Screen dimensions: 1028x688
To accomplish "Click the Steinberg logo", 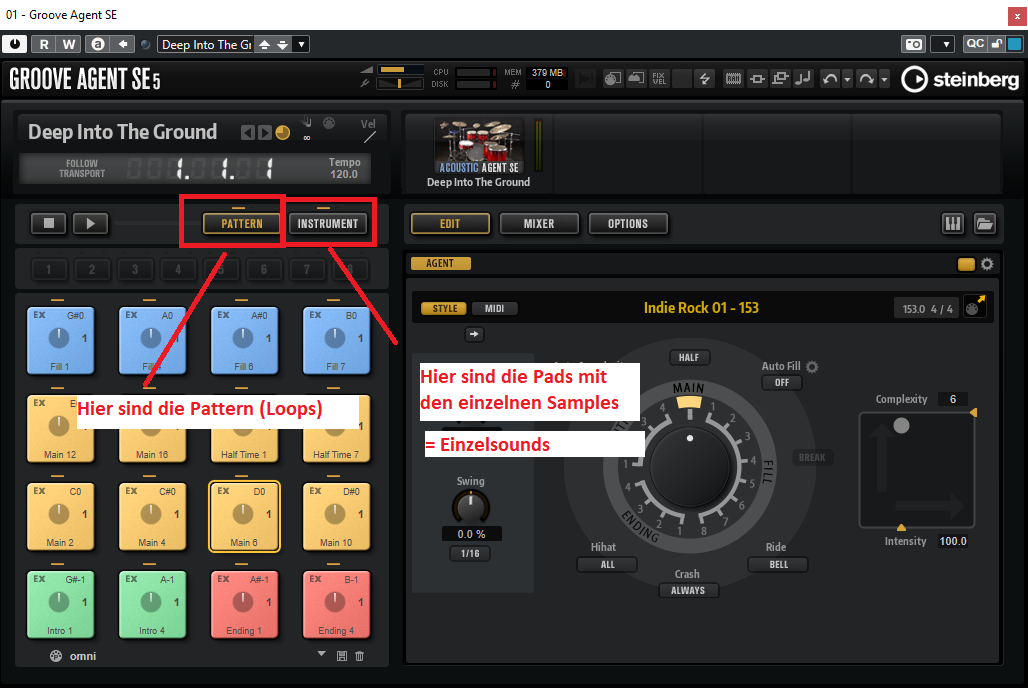I will pos(960,79).
